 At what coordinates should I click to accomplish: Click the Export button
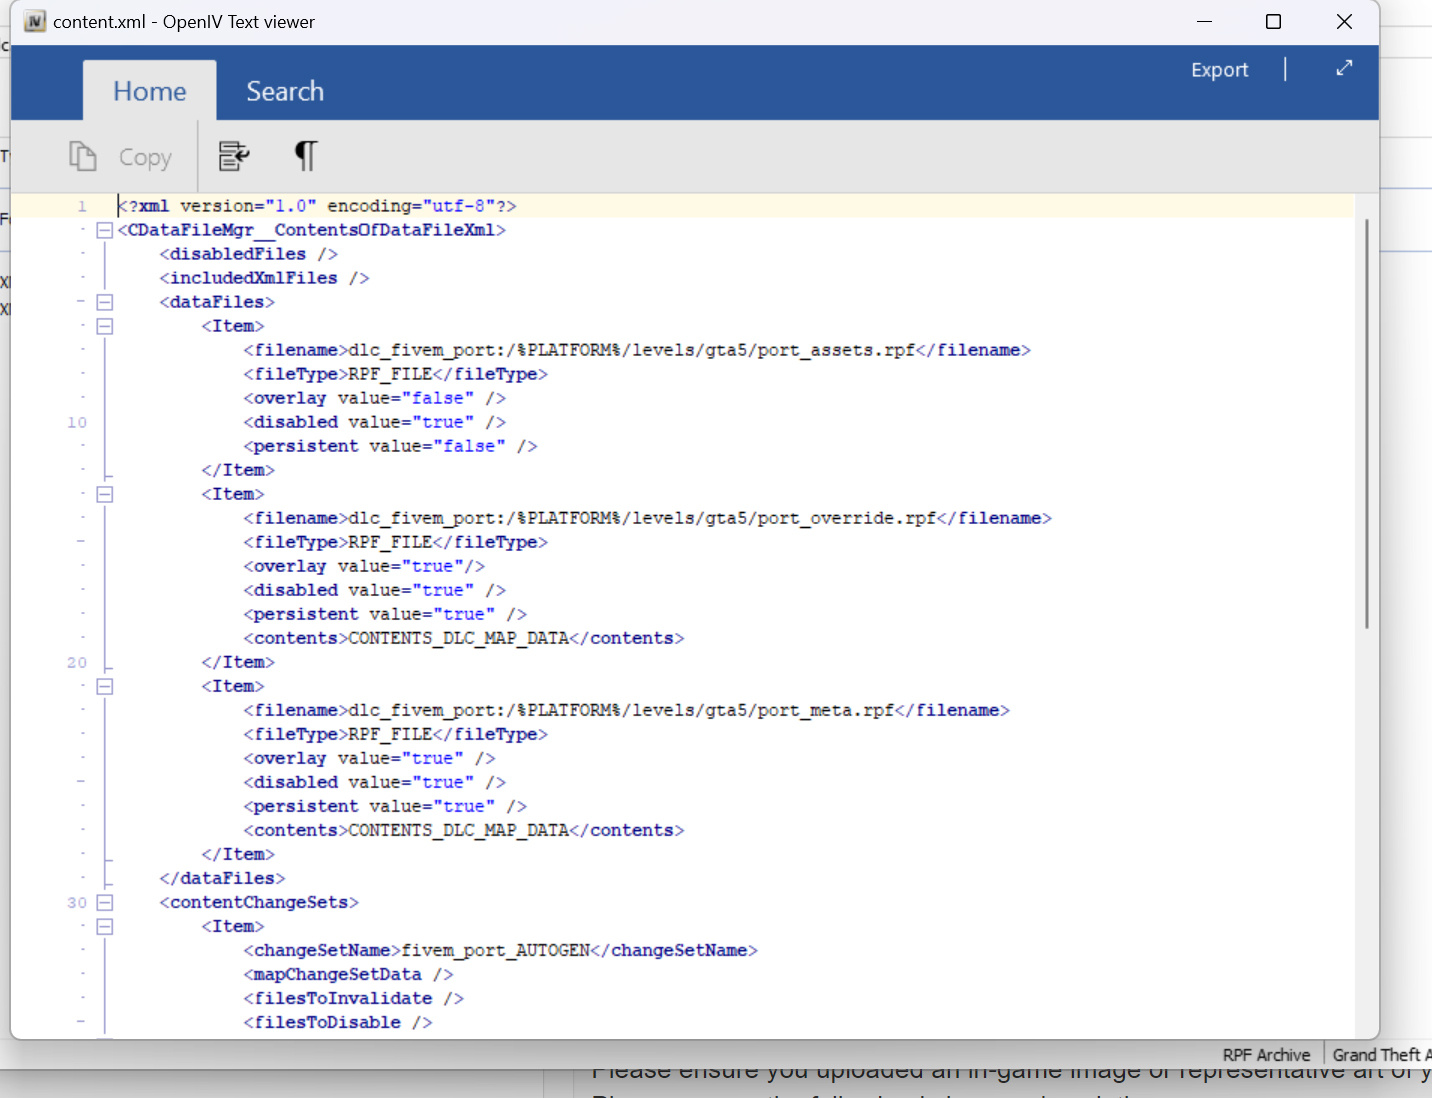pos(1219,70)
